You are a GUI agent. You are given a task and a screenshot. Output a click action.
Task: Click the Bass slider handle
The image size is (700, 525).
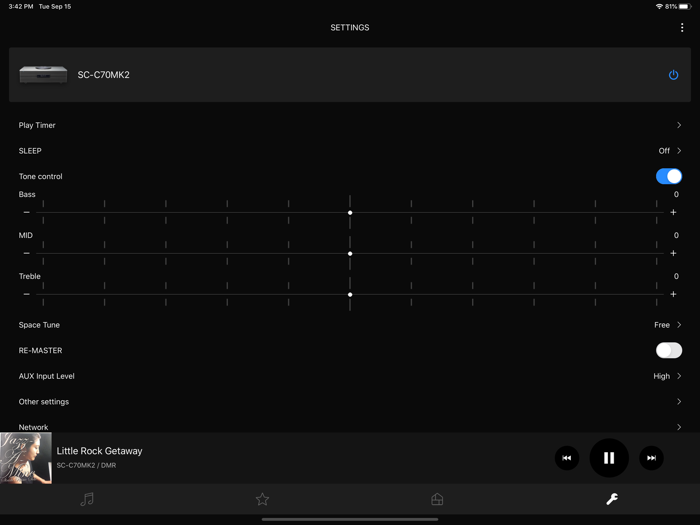(x=350, y=212)
